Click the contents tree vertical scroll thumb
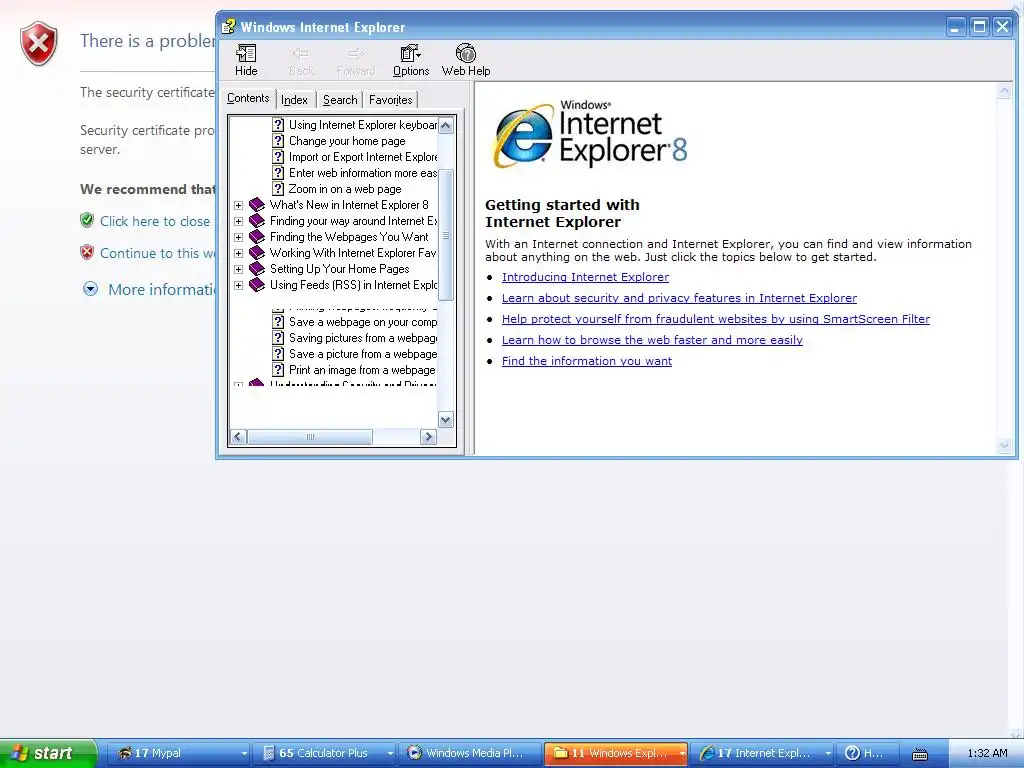1024x768 pixels. [x=446, y=234]
